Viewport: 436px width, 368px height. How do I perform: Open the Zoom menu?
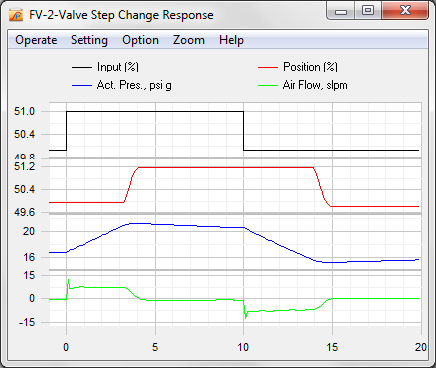coord(189,40)
